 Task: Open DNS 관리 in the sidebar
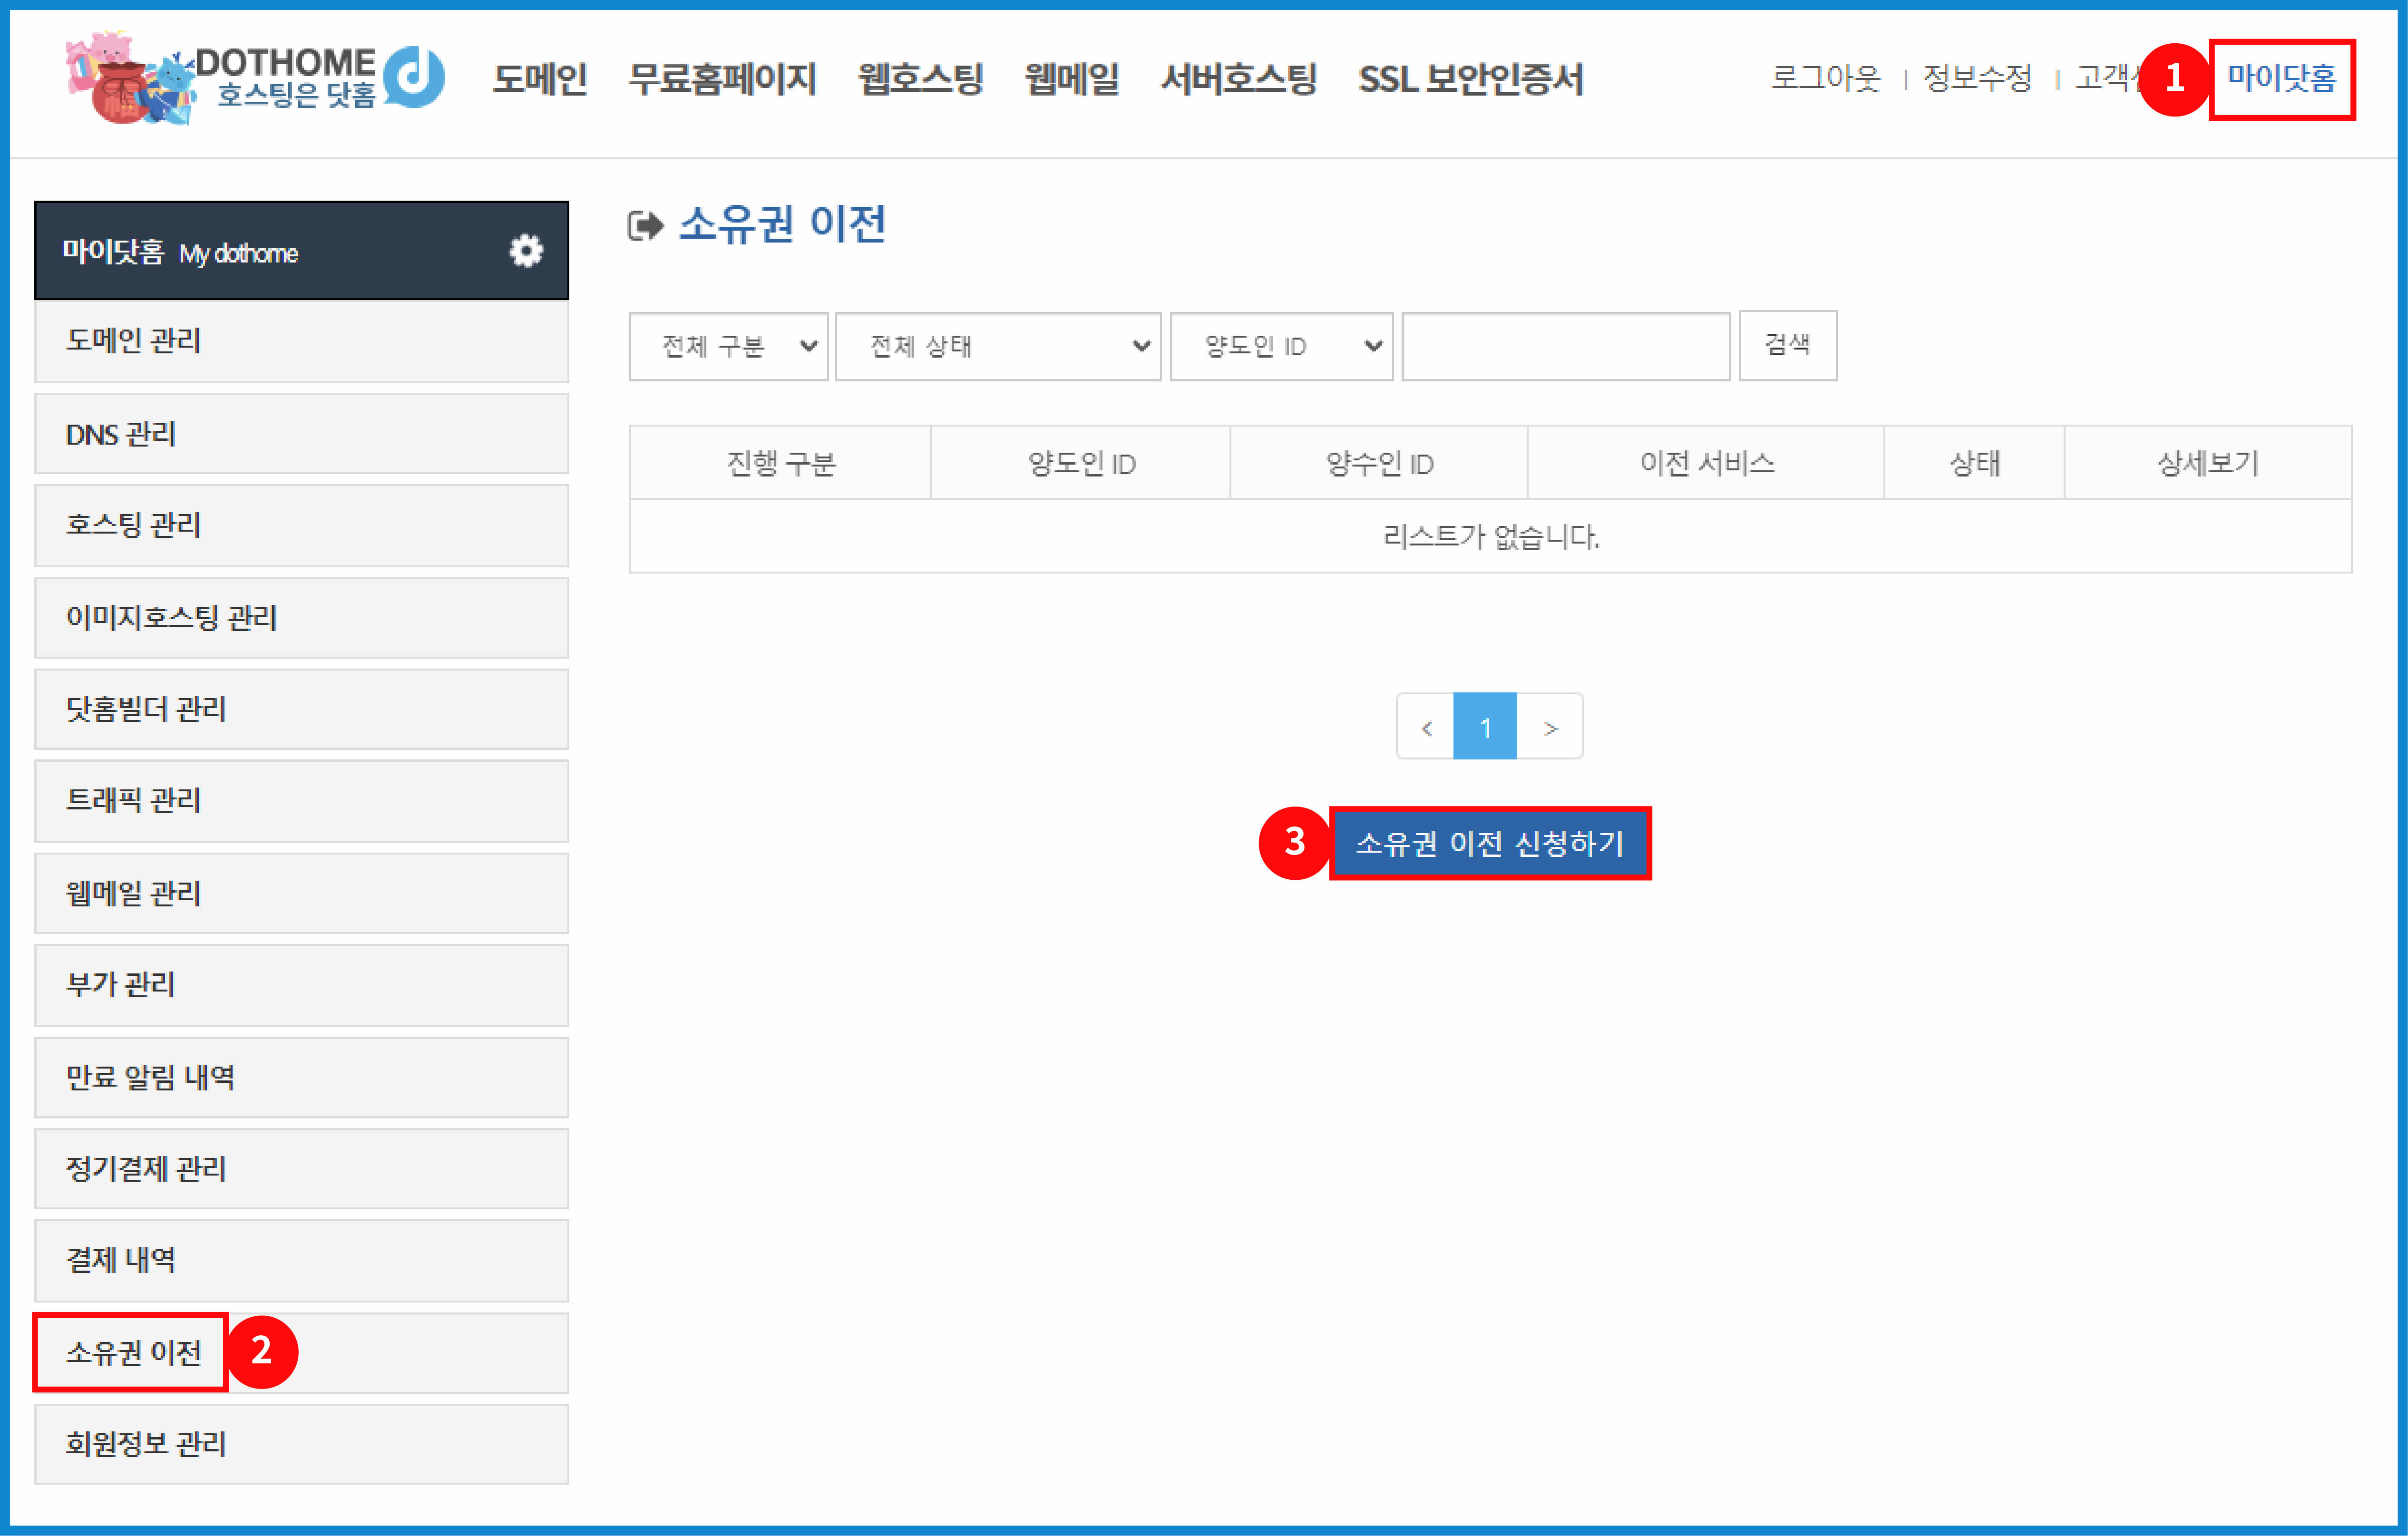[x=121, y=434]
